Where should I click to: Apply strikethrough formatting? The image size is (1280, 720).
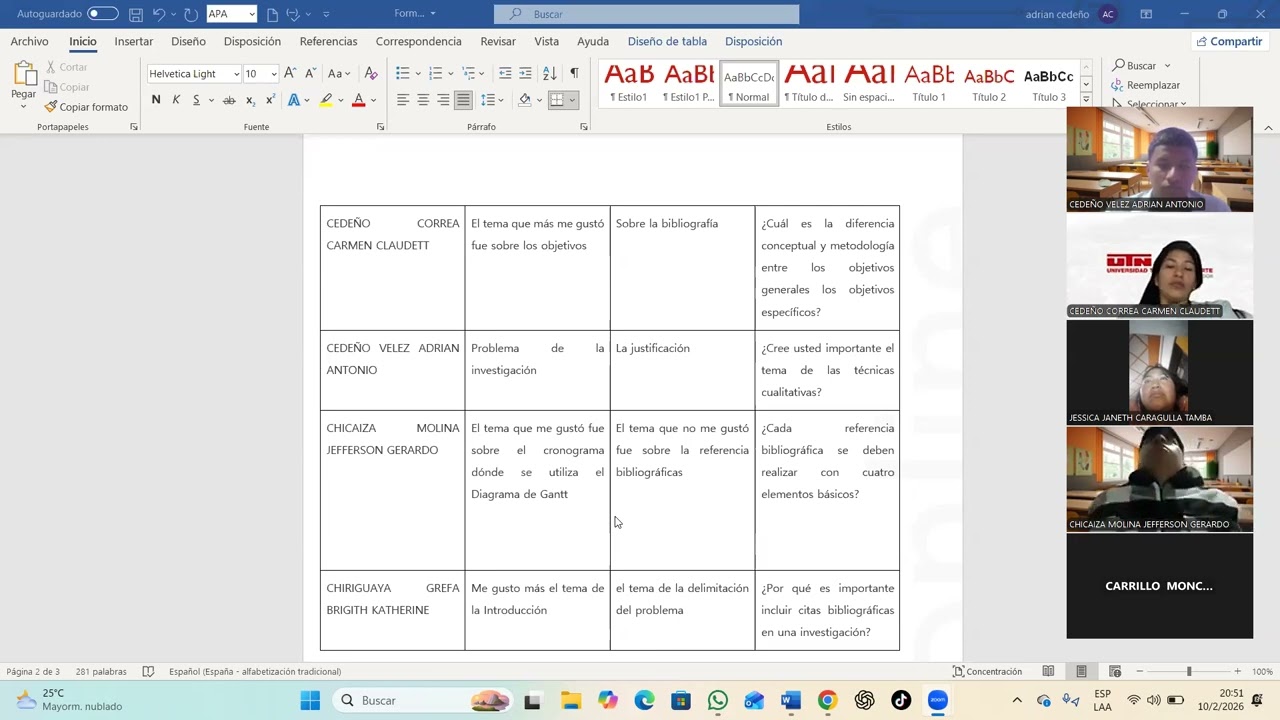[x=229, y=100]
